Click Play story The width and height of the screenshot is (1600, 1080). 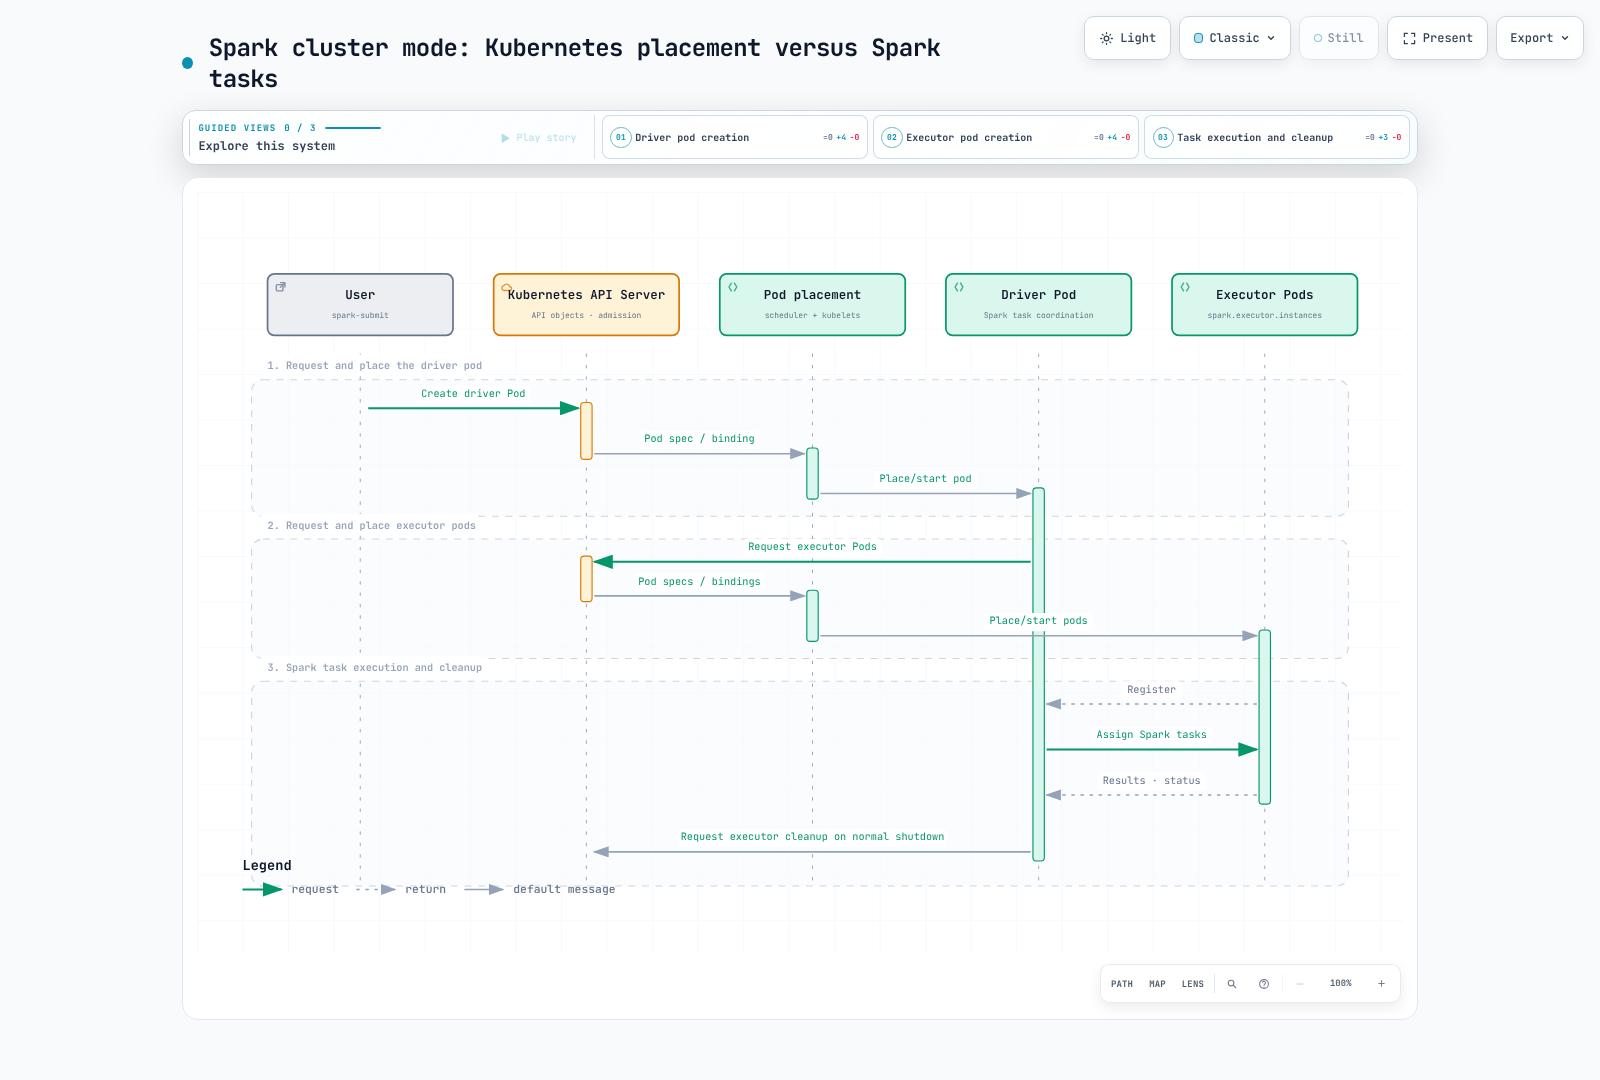pos(538,138)
